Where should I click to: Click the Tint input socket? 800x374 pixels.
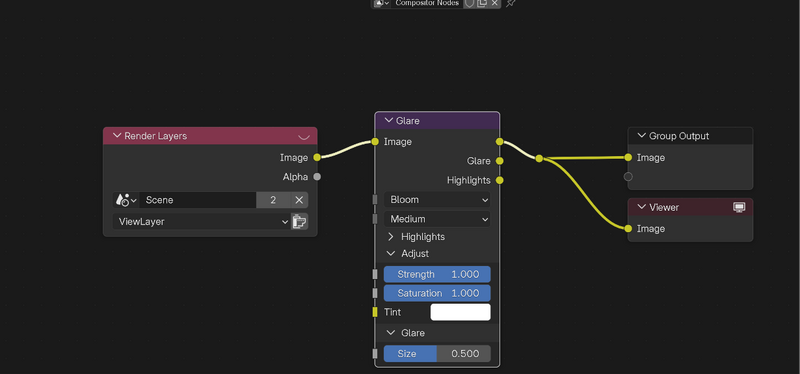point(375,312)
